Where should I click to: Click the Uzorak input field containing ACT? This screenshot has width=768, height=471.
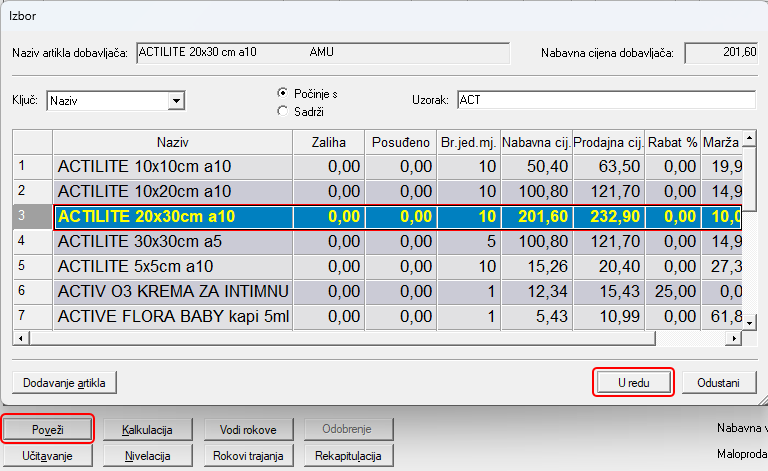pyautogui.click(x=606, y=100)
